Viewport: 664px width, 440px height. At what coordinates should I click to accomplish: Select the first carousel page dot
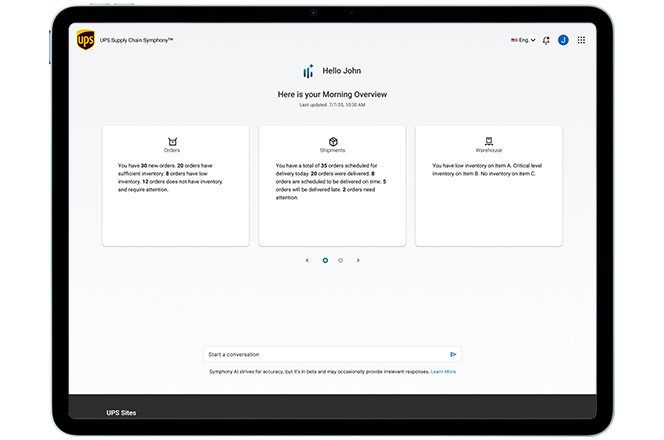point(325,260)
